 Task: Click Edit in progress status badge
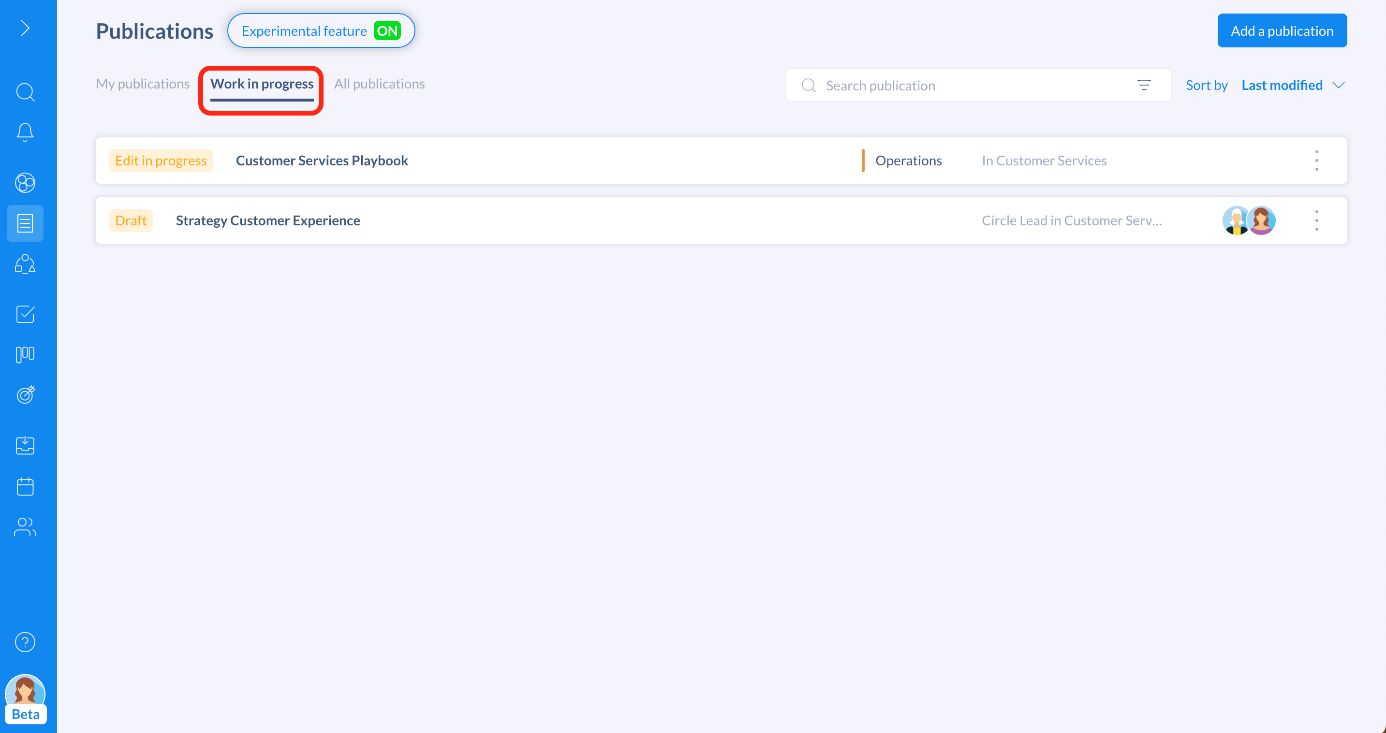(x=161, y=160)
